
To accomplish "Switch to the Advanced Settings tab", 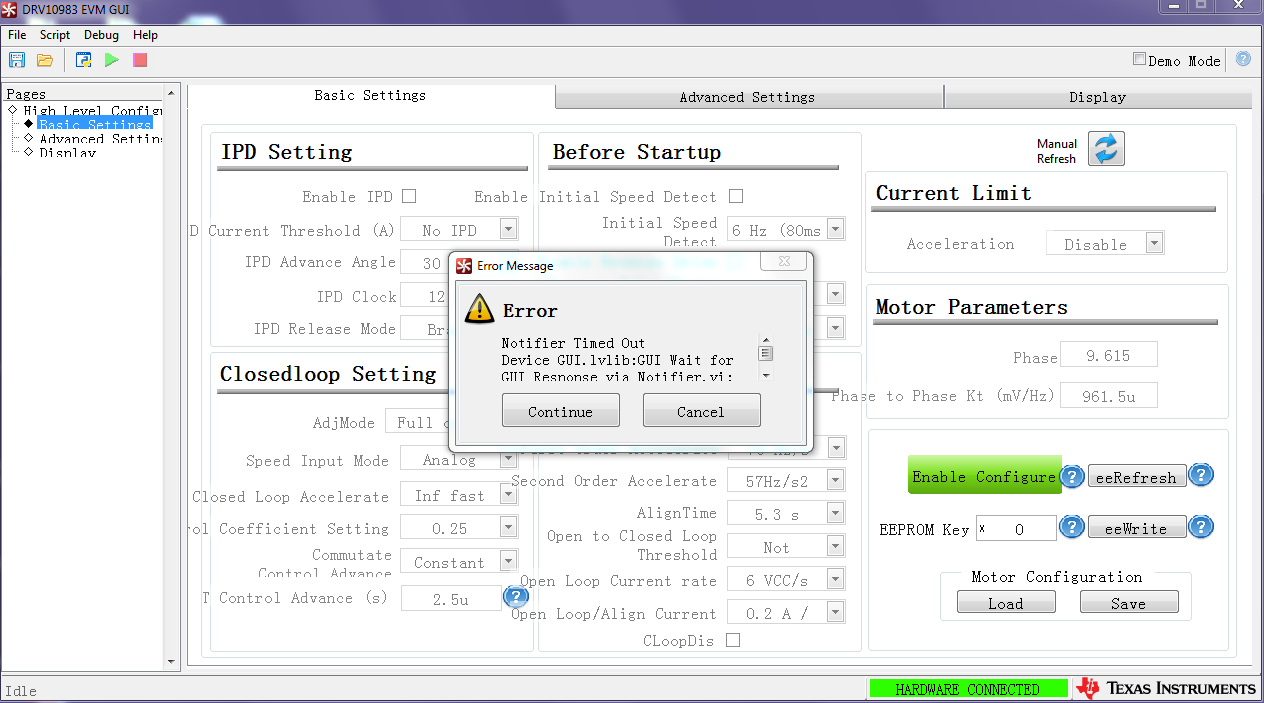I will tap(748, 97).
